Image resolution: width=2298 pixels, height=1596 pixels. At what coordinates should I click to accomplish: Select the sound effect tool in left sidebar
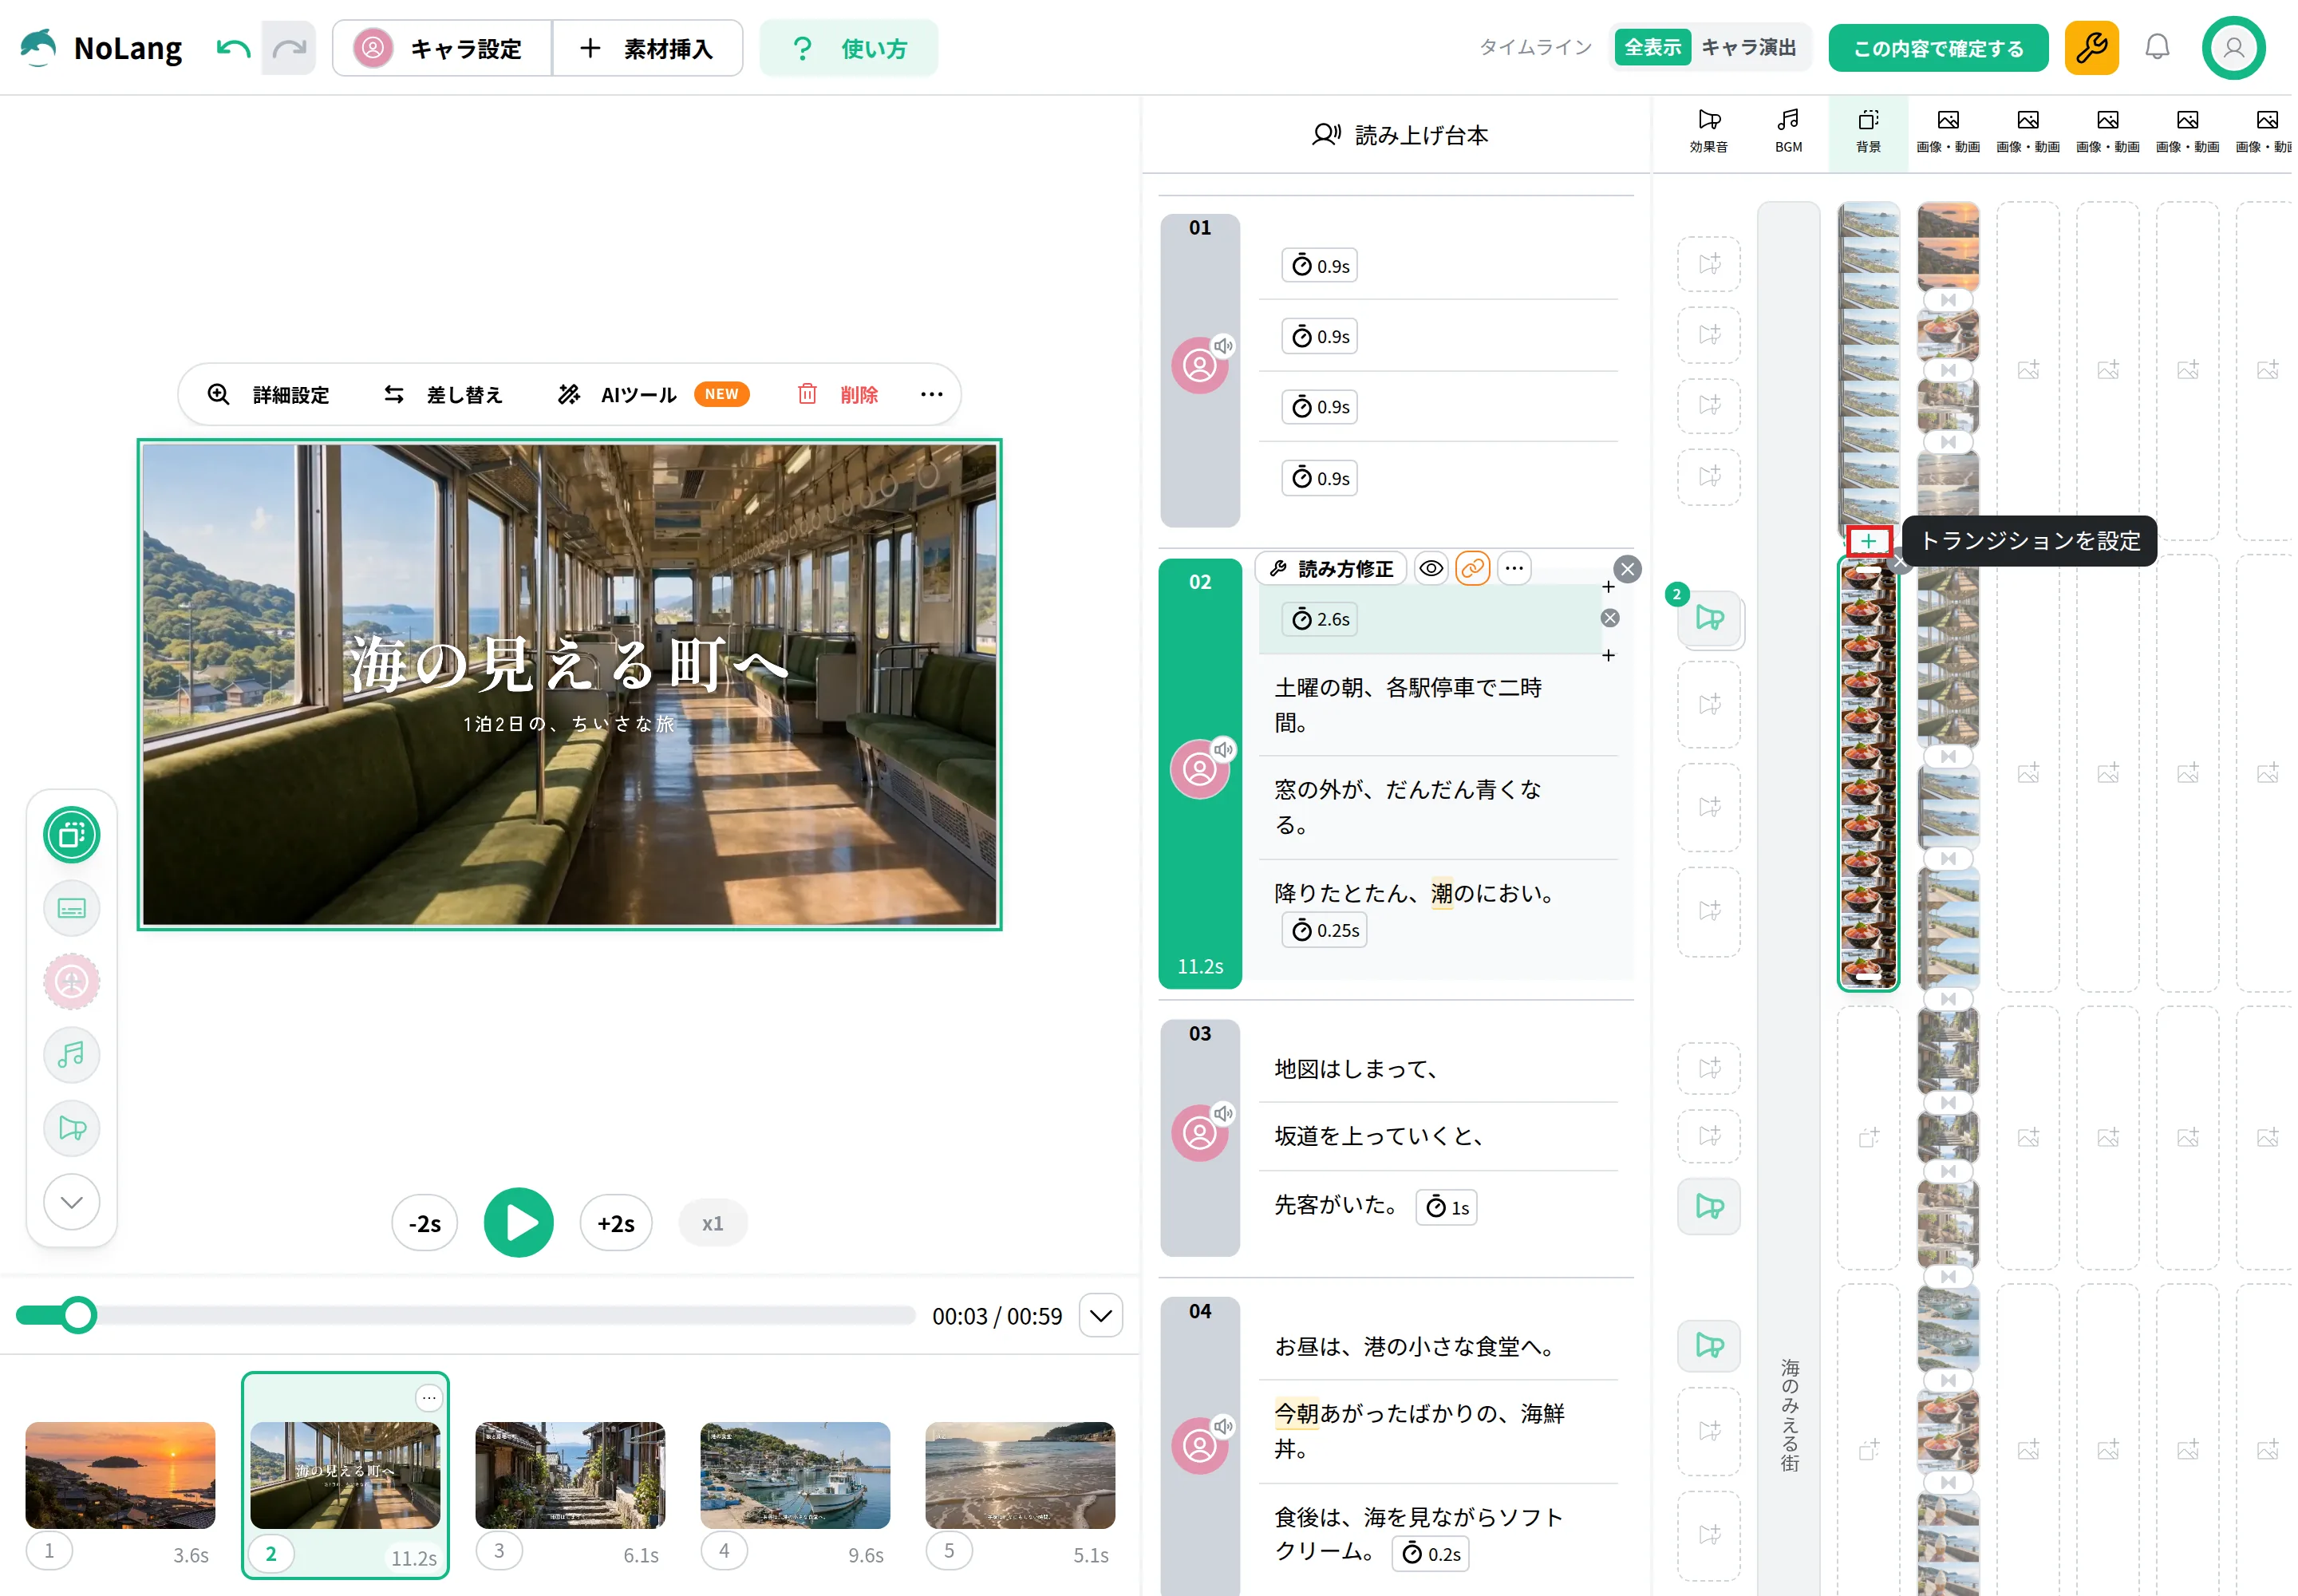72,1128
